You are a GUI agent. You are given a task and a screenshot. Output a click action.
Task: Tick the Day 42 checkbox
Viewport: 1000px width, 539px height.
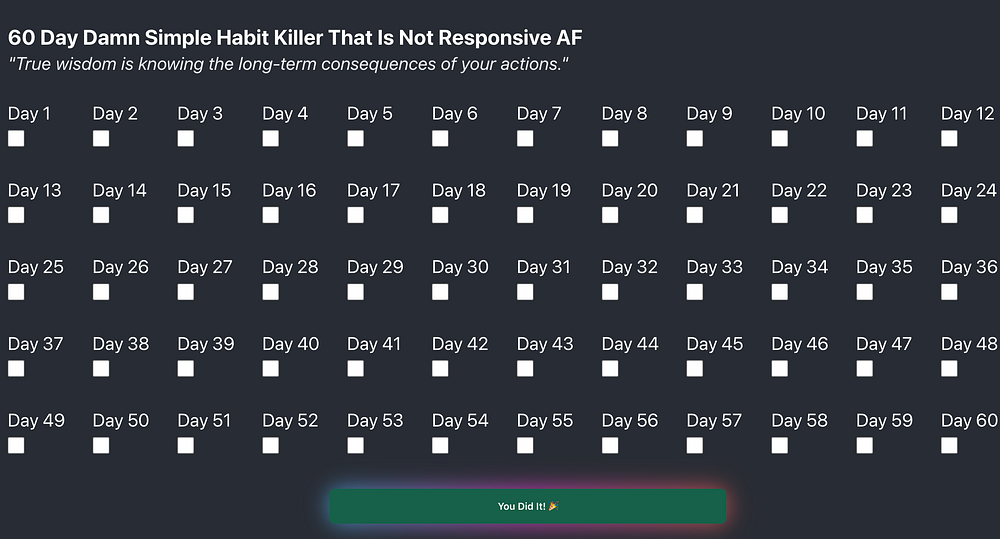[x=440, y=368]
